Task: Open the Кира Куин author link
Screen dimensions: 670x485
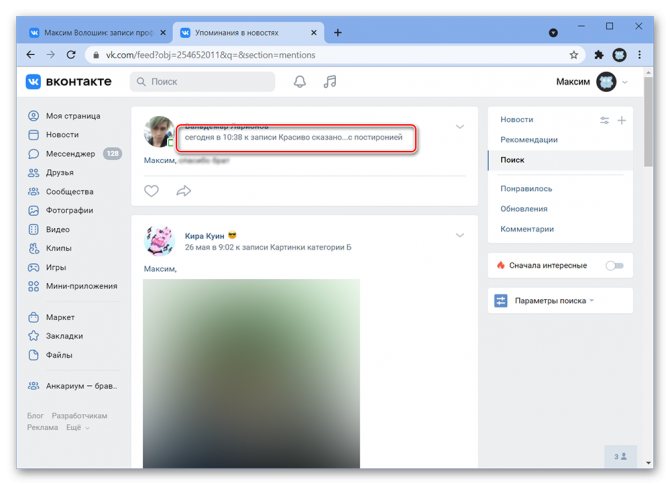Action: tap(204, 236)
